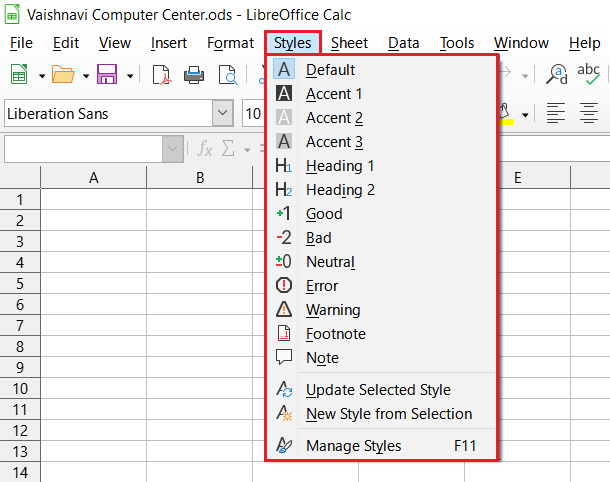
Task: Open the Insert menu
Action: (169, 43)
